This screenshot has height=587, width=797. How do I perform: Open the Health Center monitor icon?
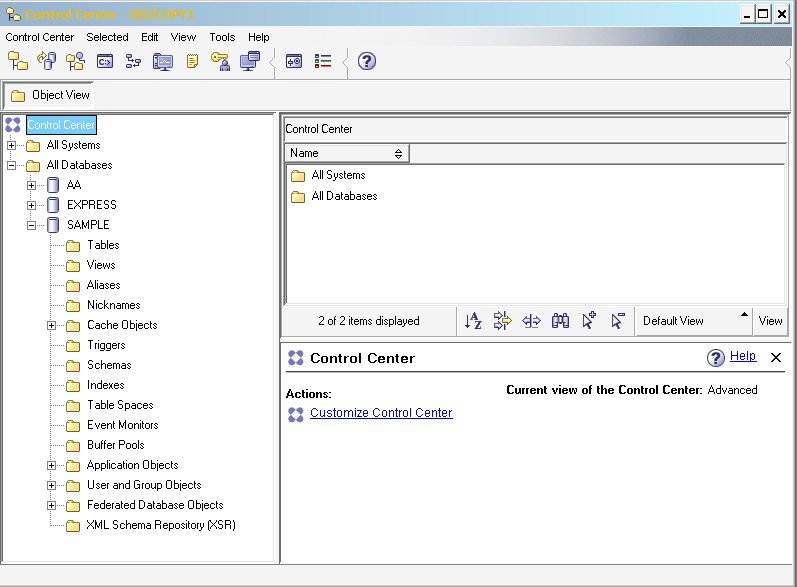[x=163, y=61]
